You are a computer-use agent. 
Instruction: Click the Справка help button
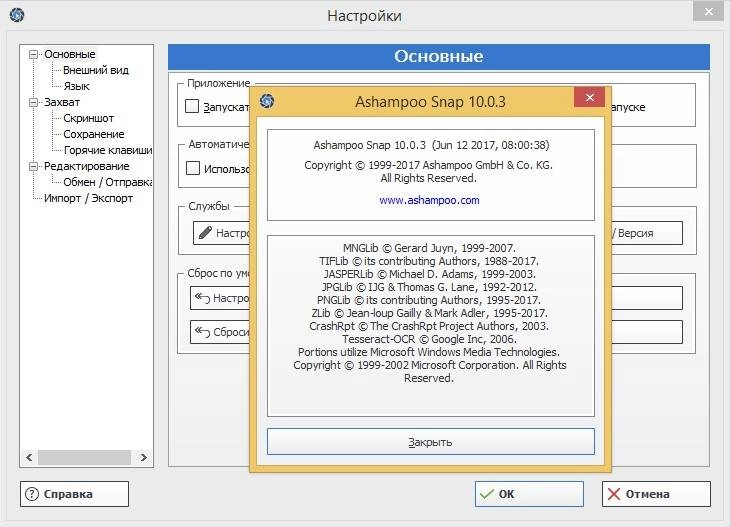point(74,494)
